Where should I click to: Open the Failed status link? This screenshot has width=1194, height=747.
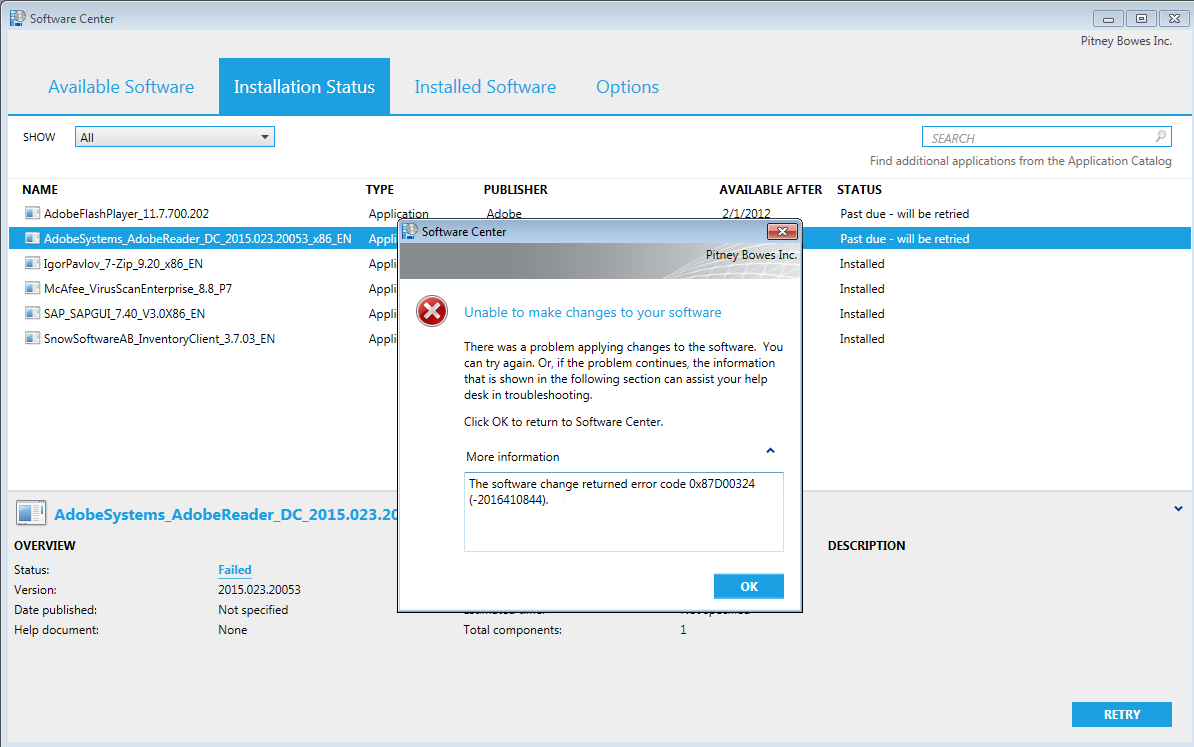[235, 570]
